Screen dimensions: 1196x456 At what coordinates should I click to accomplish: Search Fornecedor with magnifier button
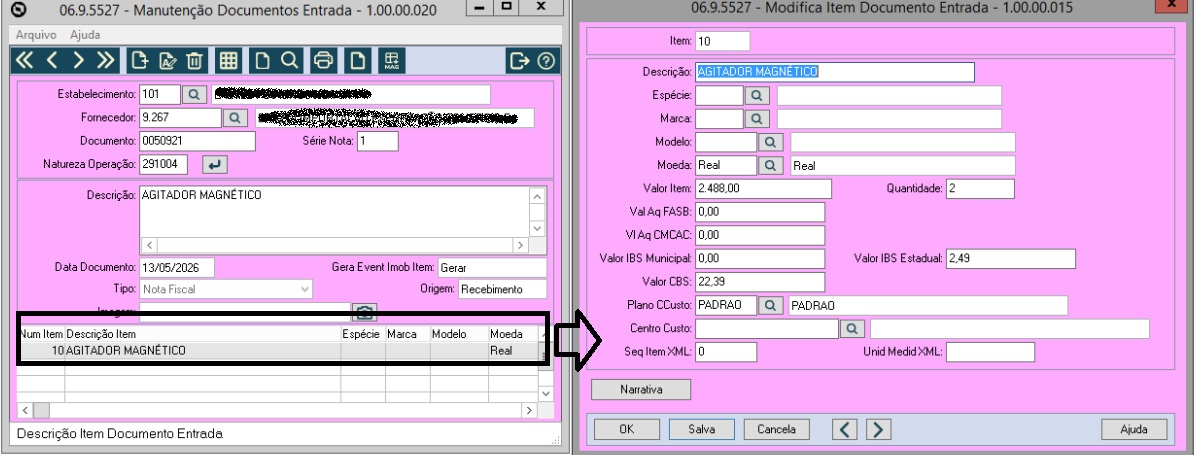(x=235, y=117)
